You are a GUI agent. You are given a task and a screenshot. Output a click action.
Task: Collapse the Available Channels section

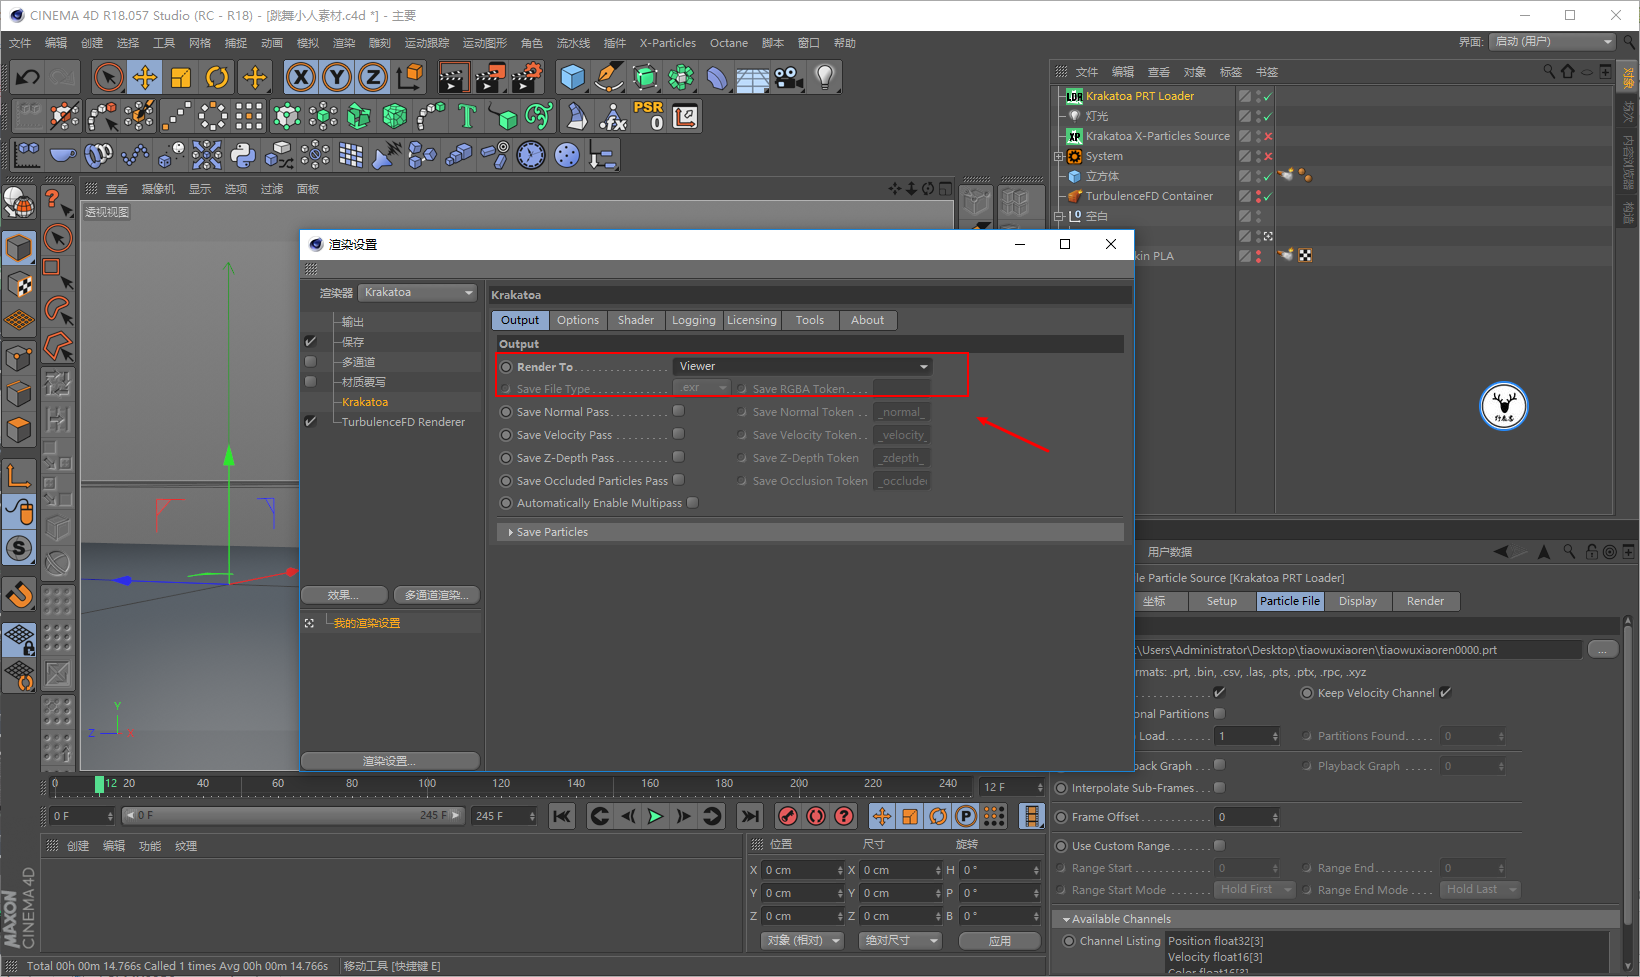pos(1066,919)
